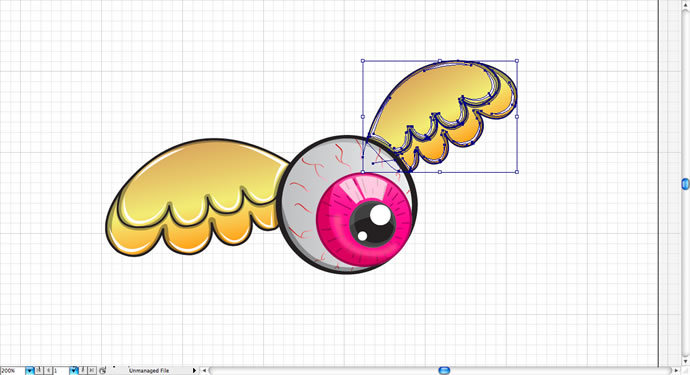690x375 pixels.
Task: Go to the first artboard
Action: point(39,371)
